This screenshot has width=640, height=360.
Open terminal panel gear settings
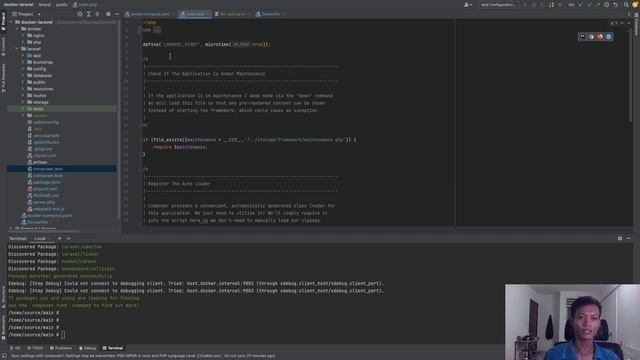pos(620,238)
